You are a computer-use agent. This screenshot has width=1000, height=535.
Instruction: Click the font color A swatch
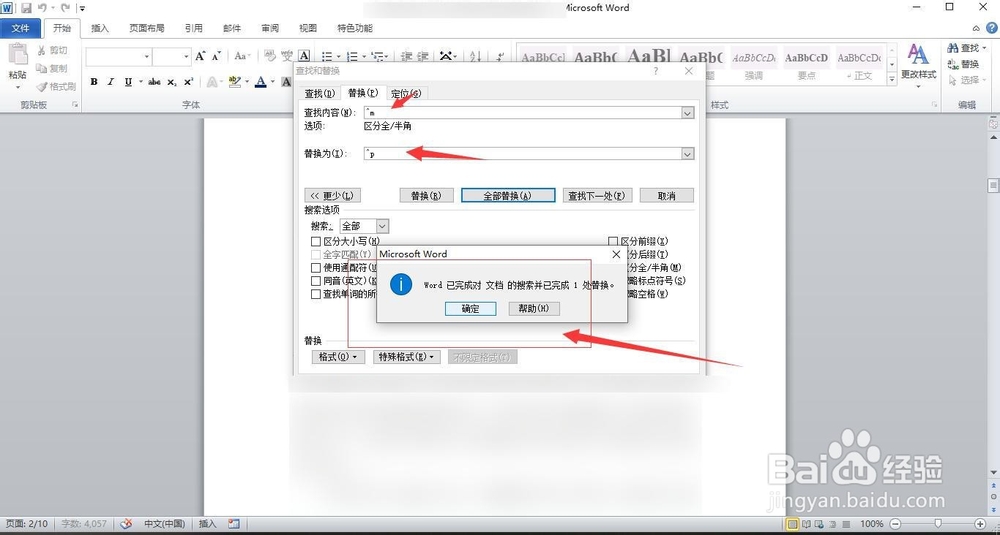pos(260,82)
